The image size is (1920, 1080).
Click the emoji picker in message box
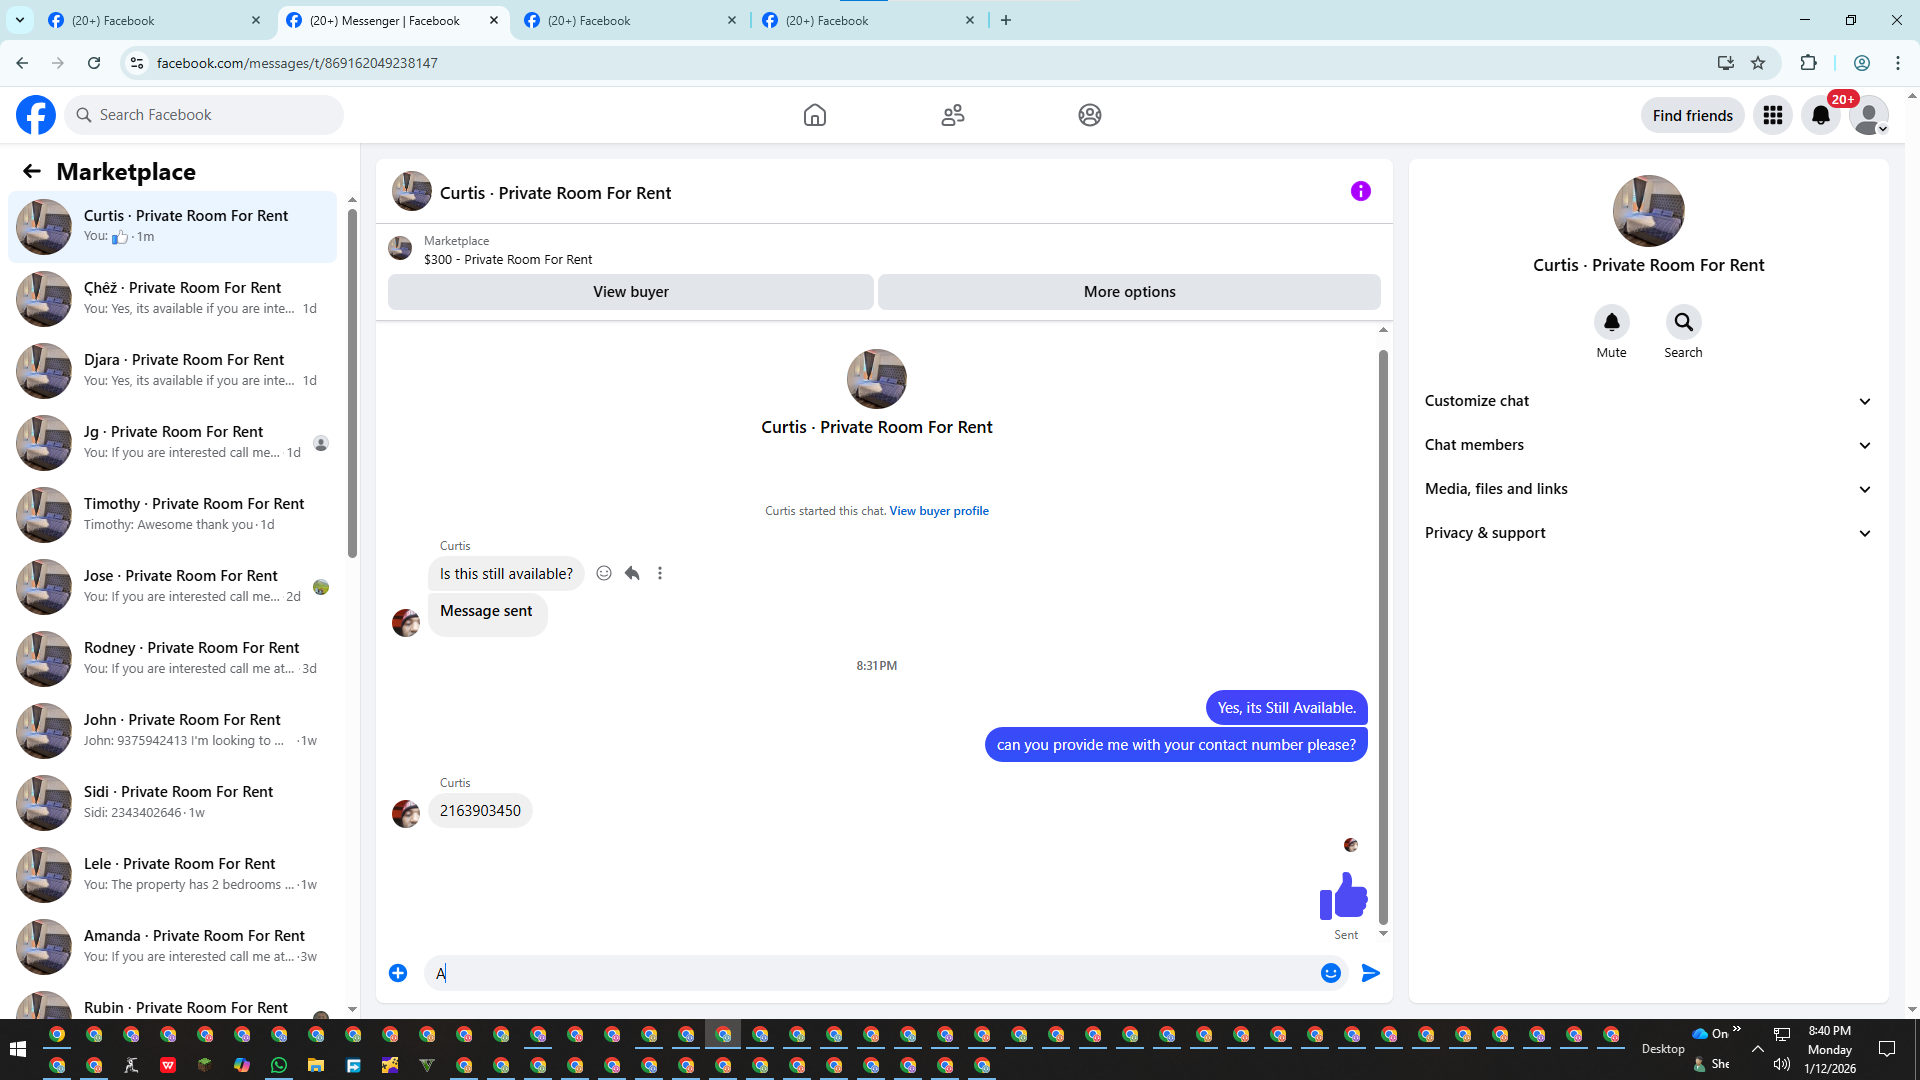[1330, 973]
